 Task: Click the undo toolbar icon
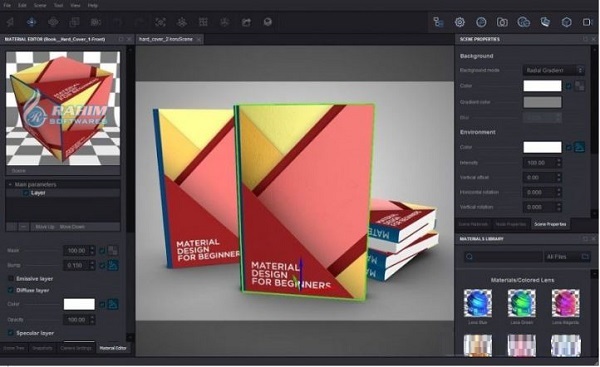117,22
